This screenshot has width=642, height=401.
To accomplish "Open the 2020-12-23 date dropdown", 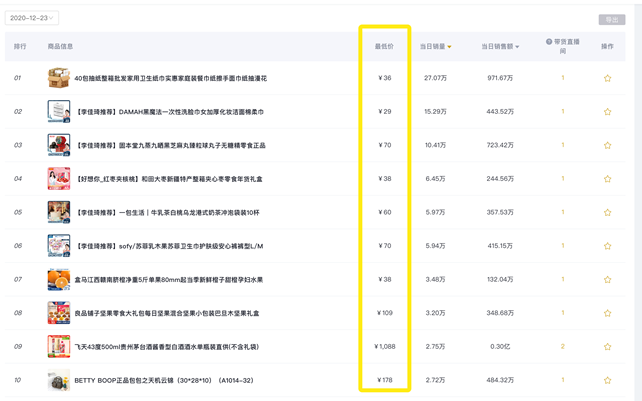I will 32,18.
